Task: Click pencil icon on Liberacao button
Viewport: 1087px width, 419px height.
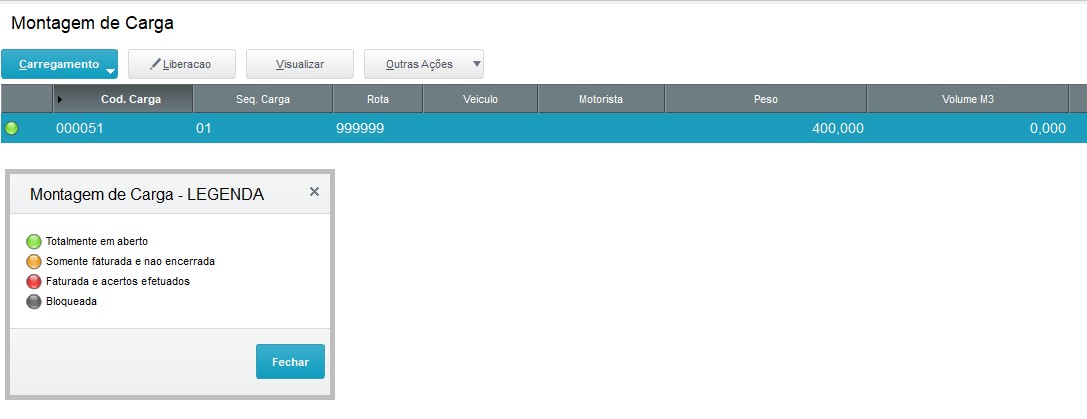Action: pos(155,64)
